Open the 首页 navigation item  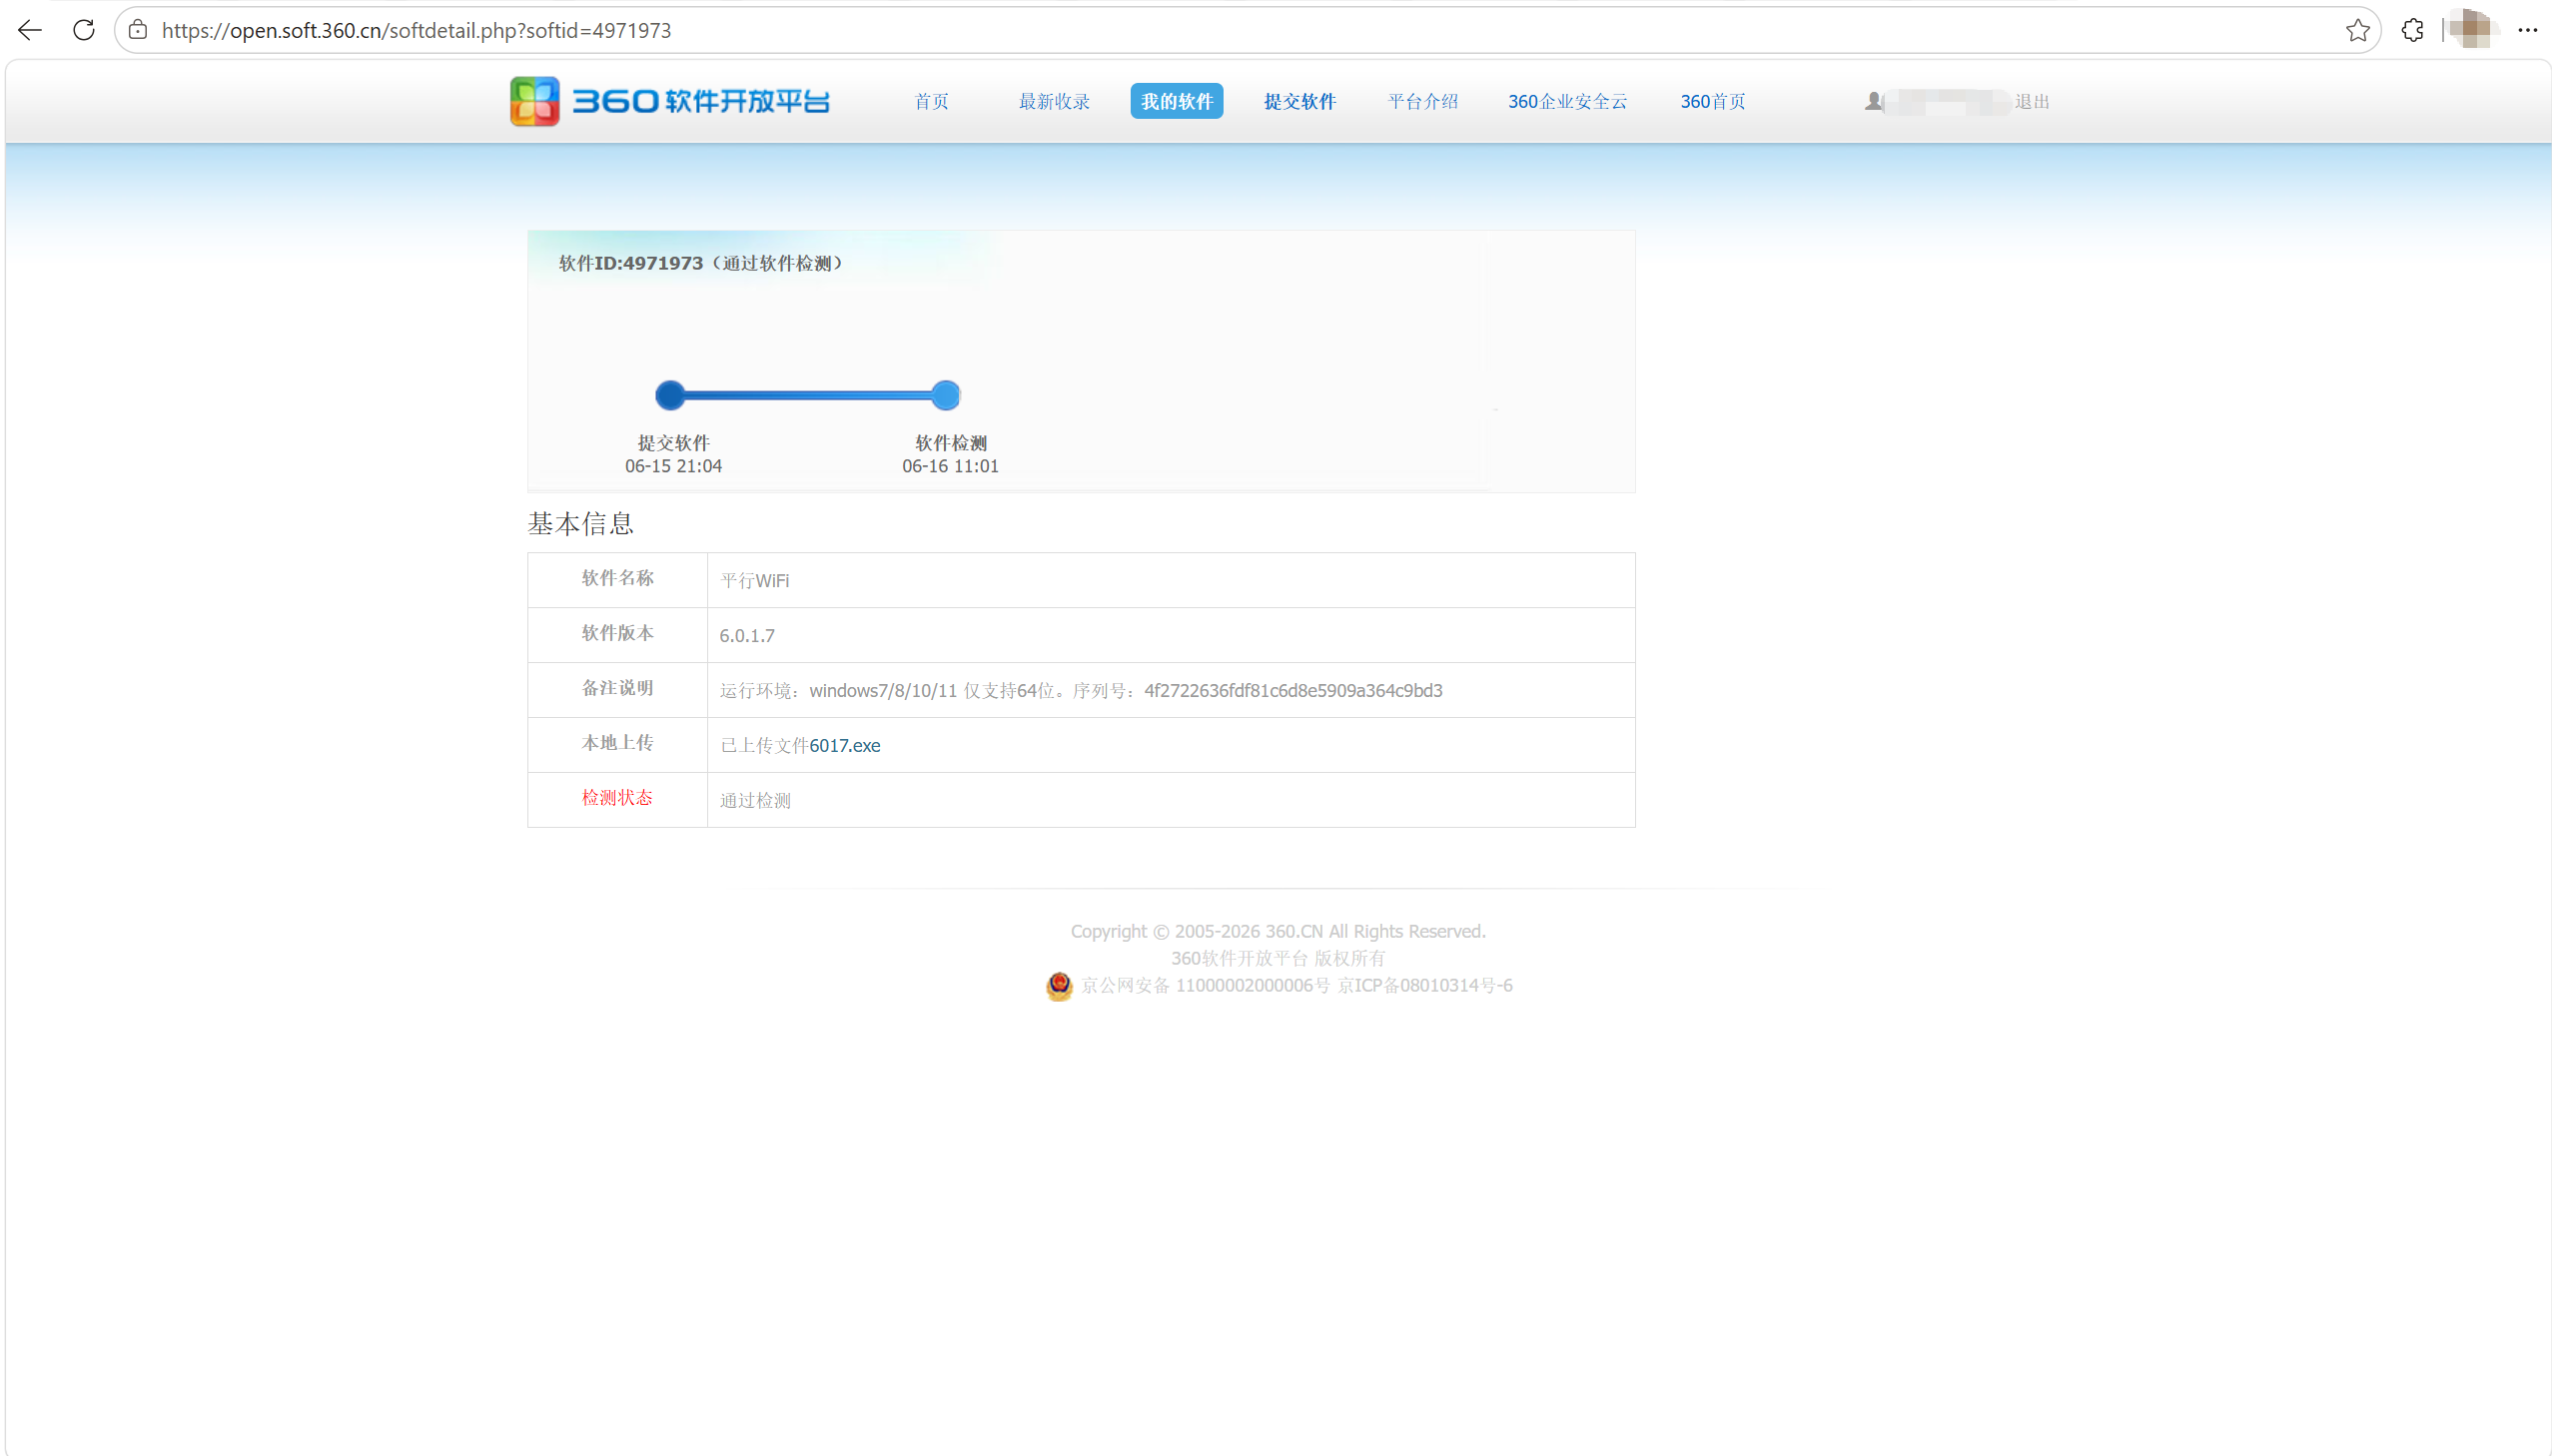click(x=931, y=101)
